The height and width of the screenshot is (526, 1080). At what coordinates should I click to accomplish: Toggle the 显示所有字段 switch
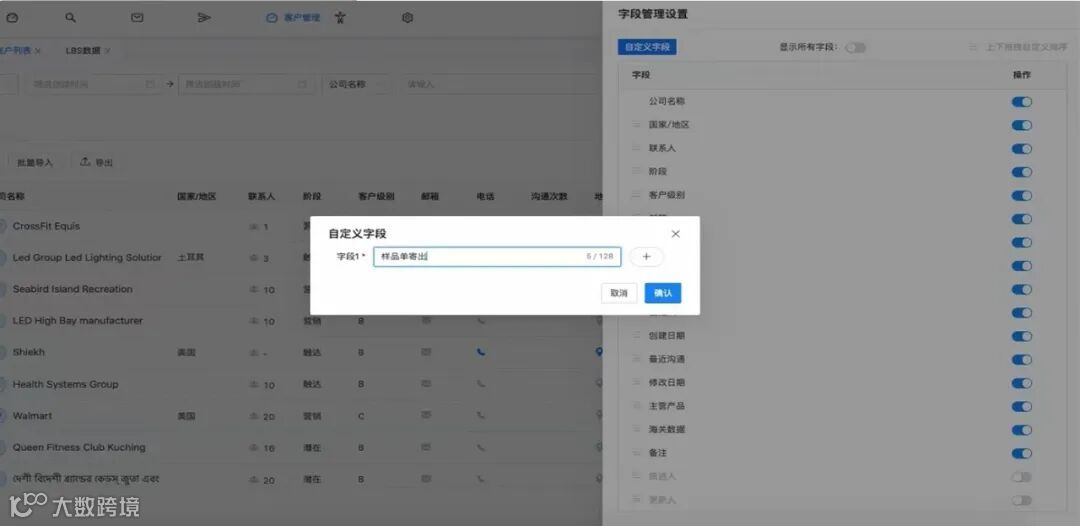855,48
